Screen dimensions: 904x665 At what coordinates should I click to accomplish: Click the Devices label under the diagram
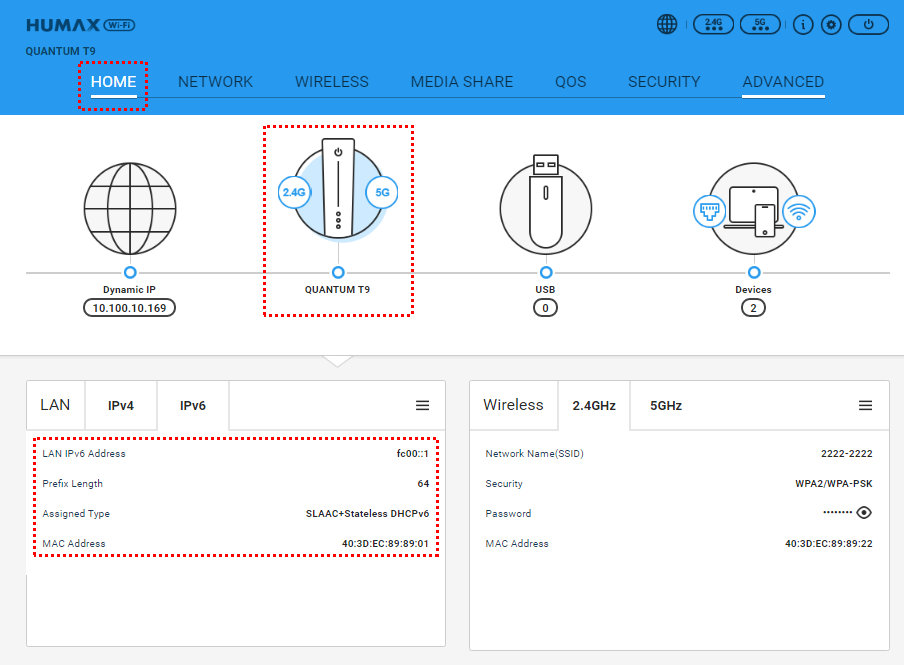tap(753, 290)
